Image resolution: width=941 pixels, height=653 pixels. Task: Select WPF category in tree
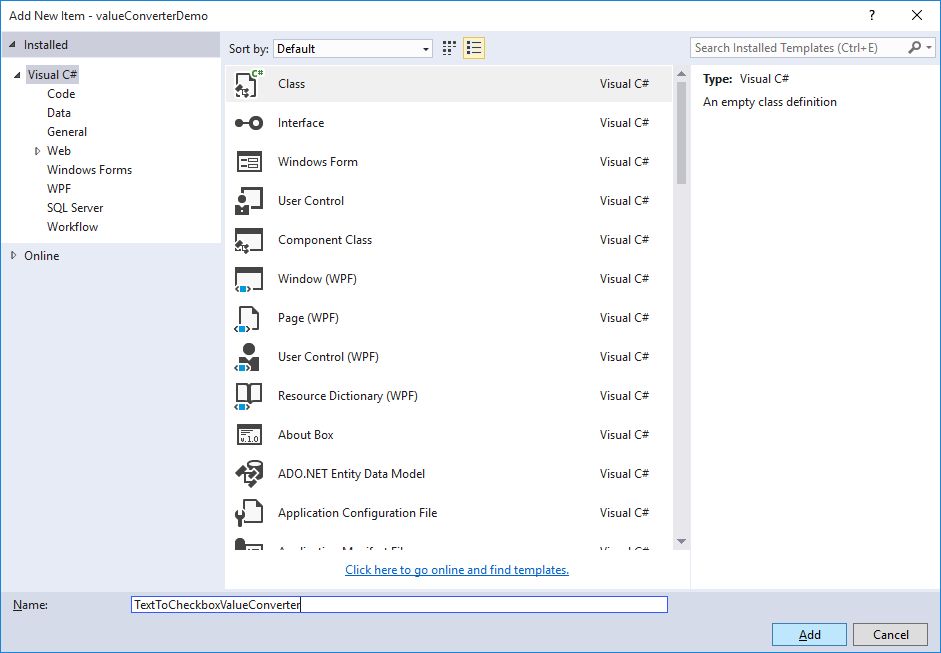click(59, 189)
